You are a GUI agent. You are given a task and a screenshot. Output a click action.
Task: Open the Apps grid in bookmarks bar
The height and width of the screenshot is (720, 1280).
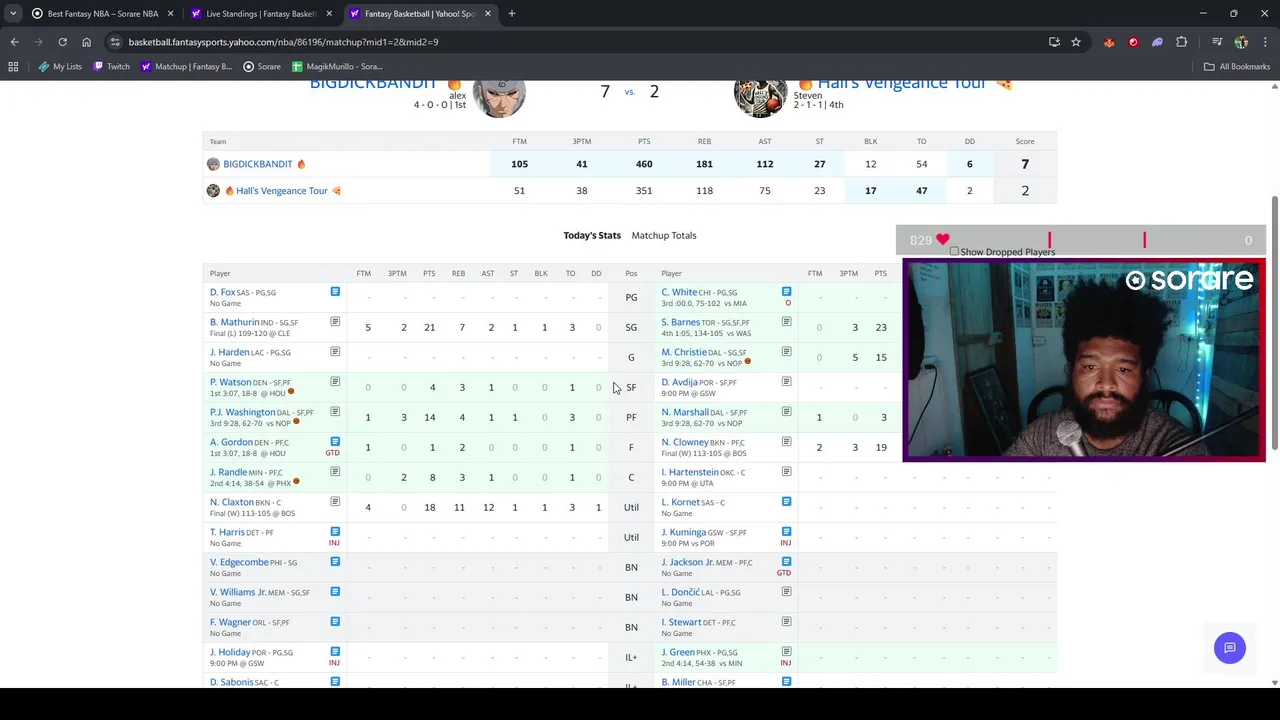coord(13,66)
